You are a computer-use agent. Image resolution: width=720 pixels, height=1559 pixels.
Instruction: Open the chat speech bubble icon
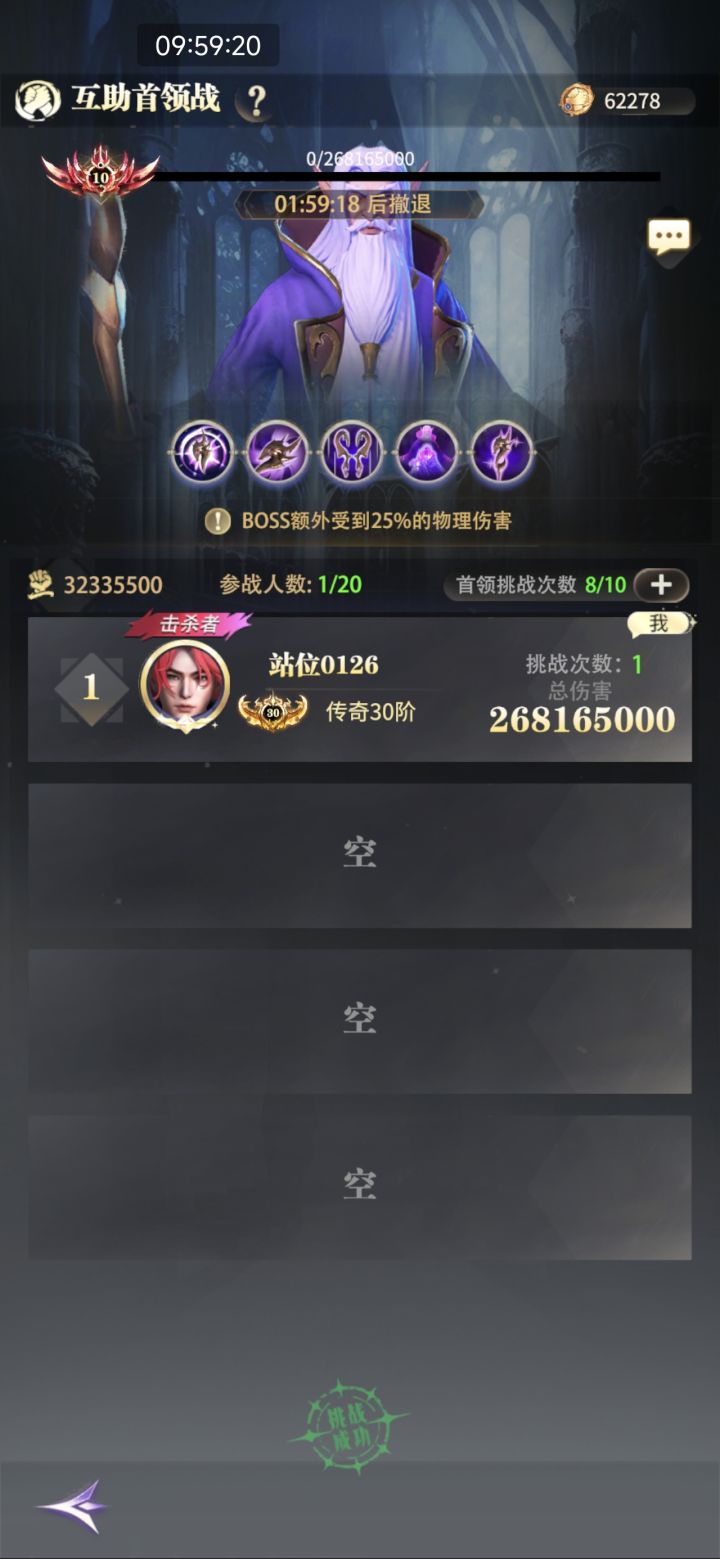pos(669,238)
